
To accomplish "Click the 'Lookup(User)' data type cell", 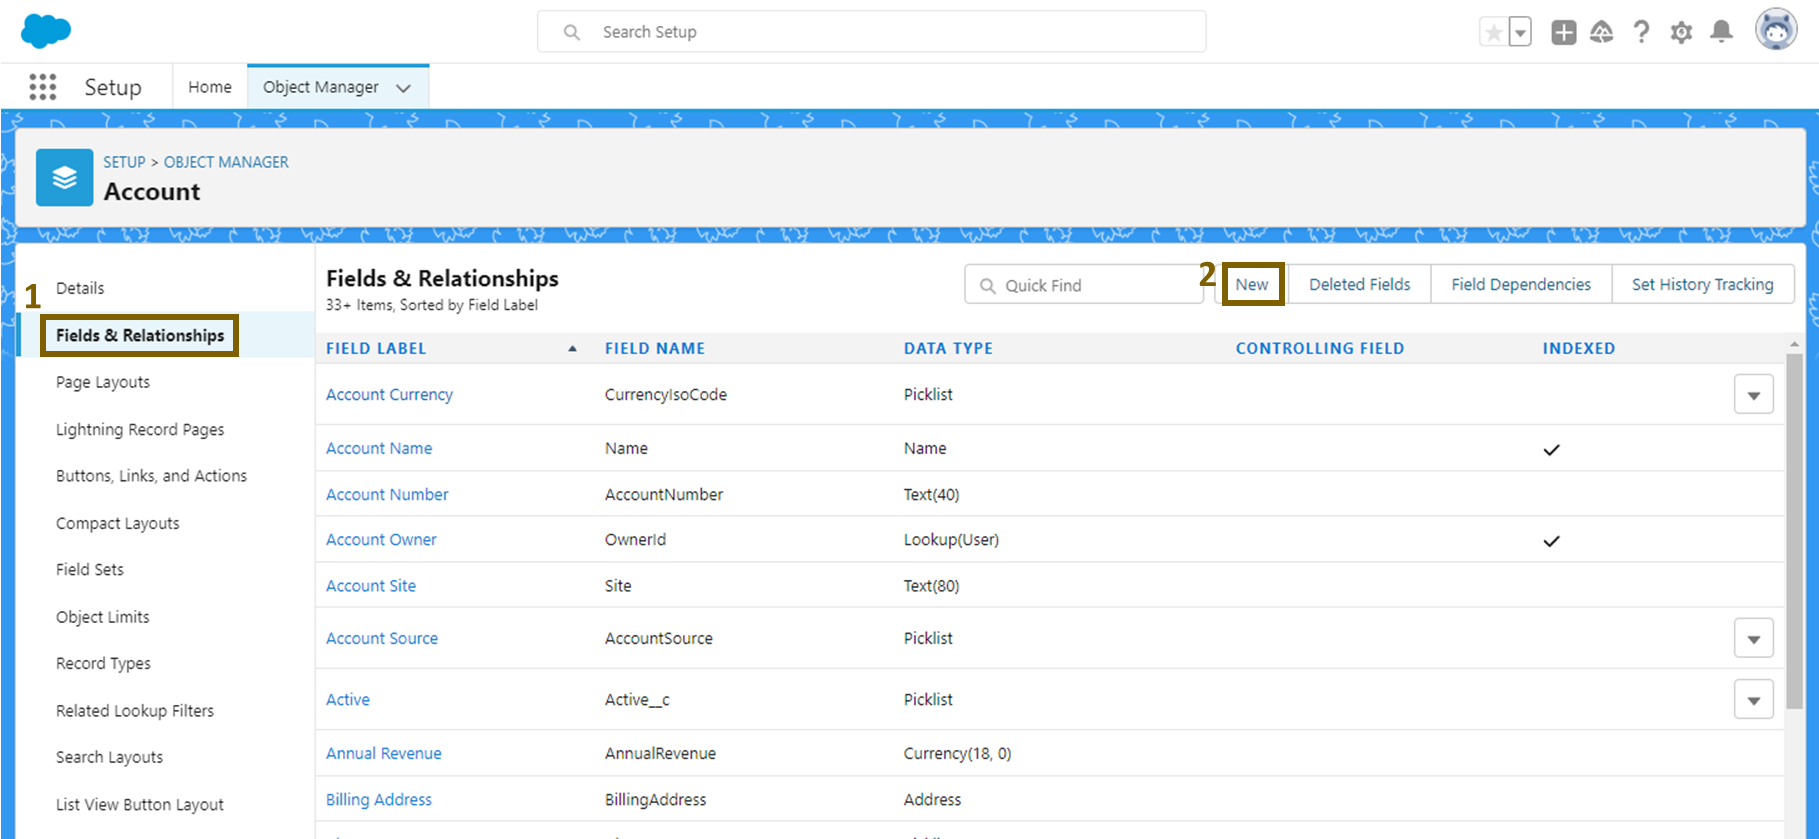I will [951, 539].
